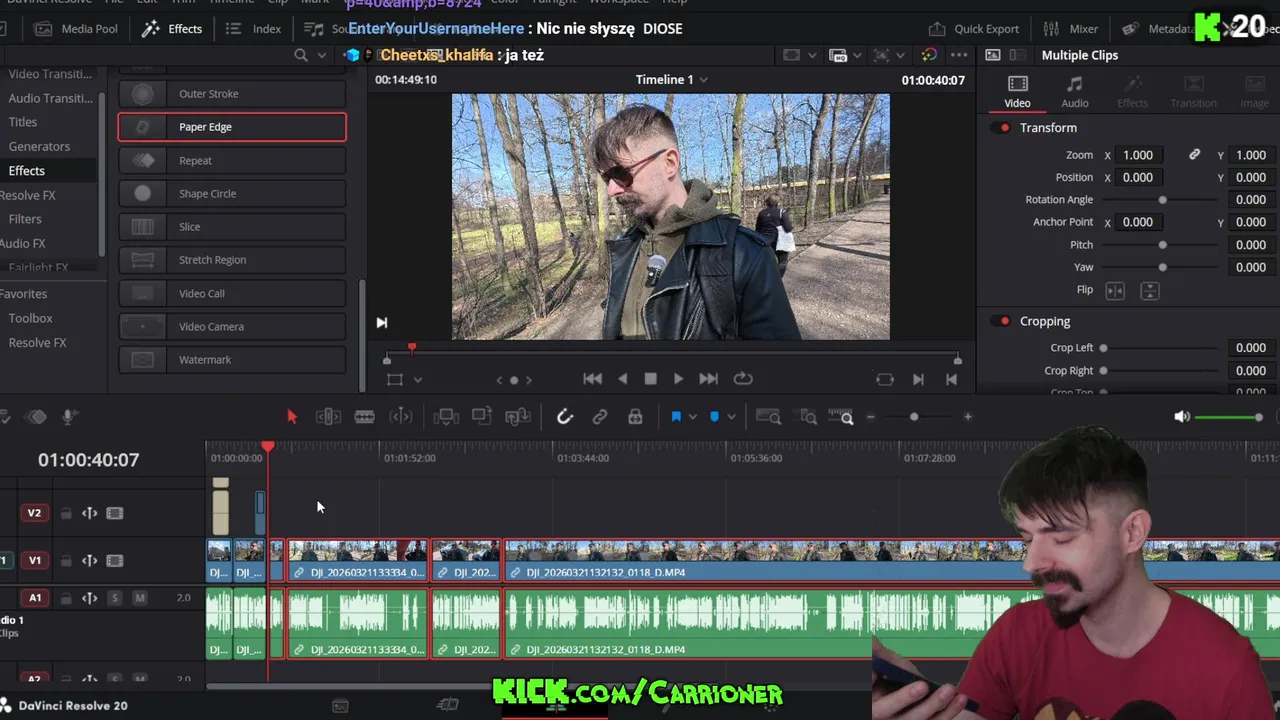Toggle V2 track lock icon
Viewport: 1280px width, 720px height.
click(x=66, y=513)
